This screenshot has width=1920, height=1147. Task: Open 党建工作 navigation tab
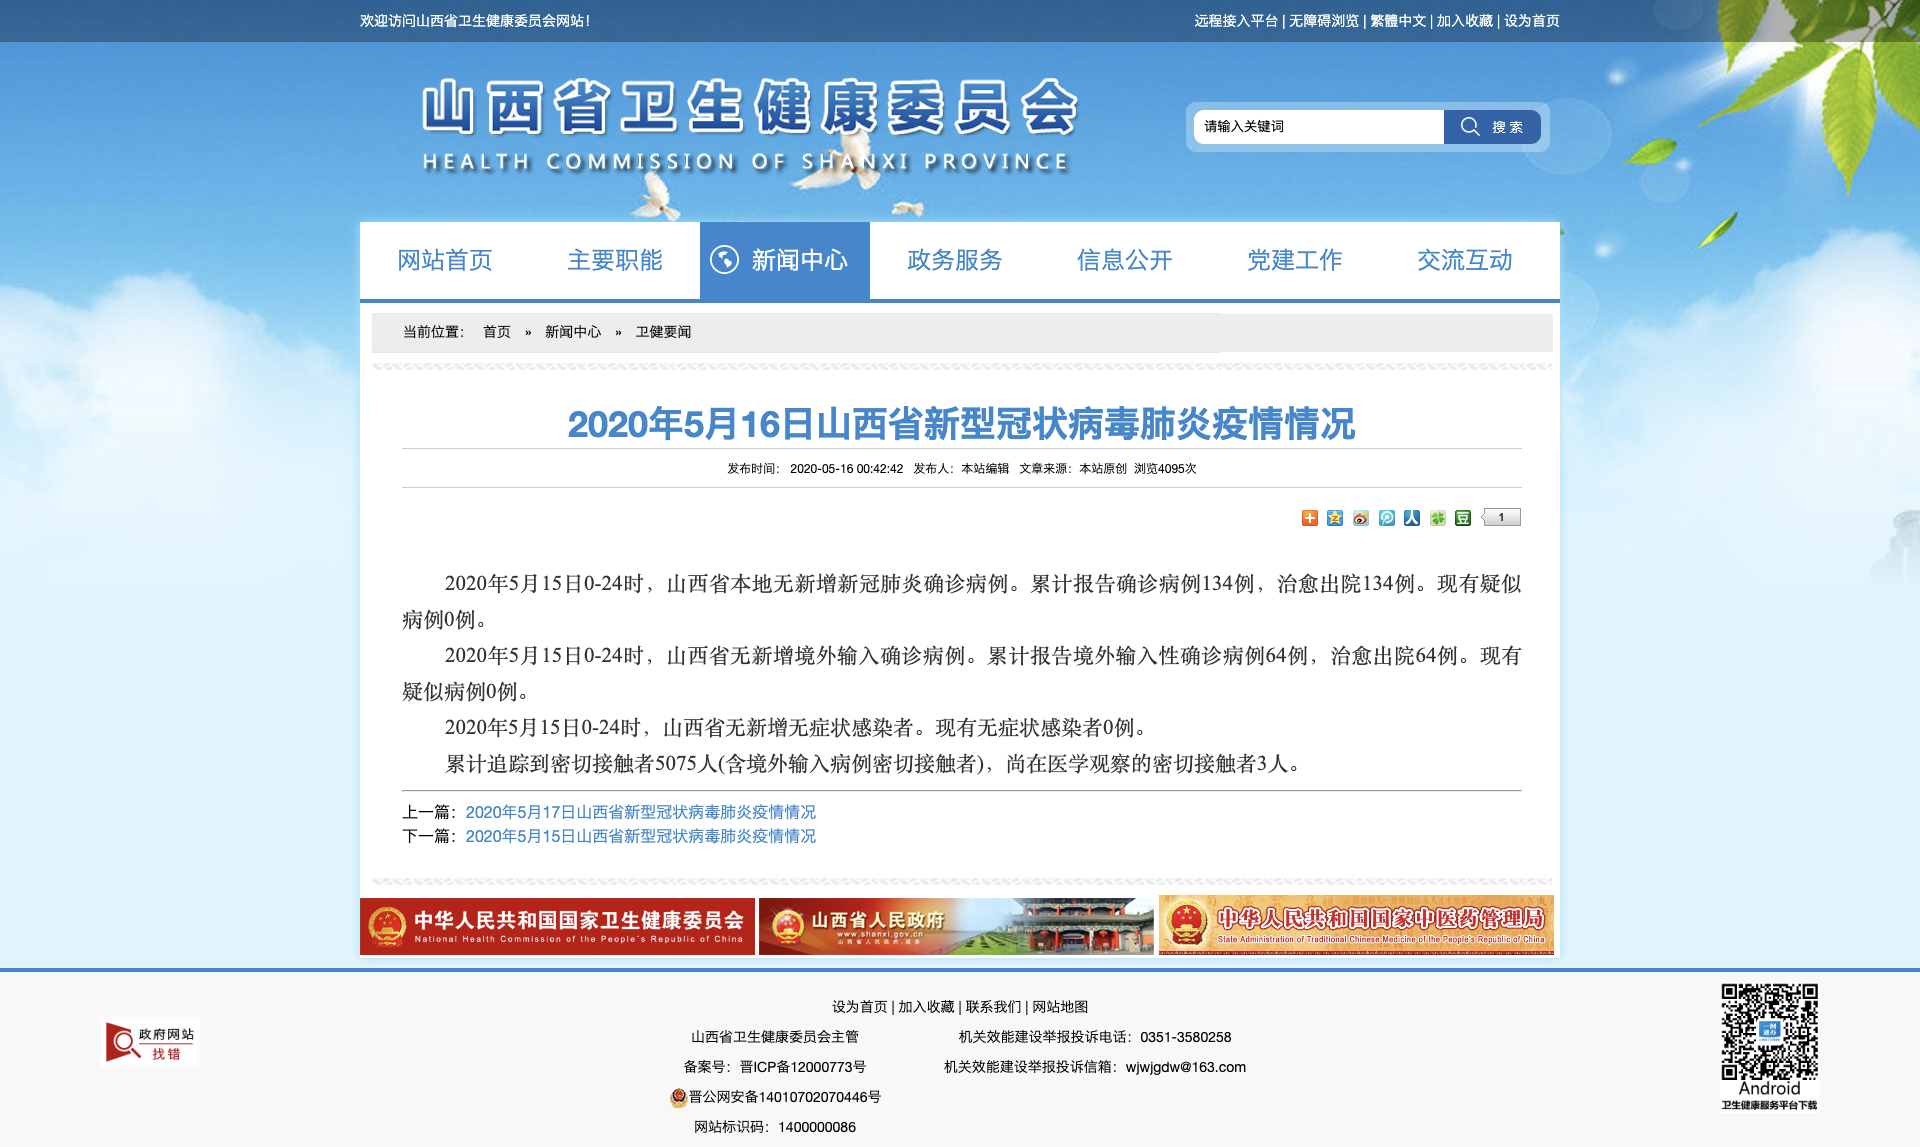coord(1295,260)
